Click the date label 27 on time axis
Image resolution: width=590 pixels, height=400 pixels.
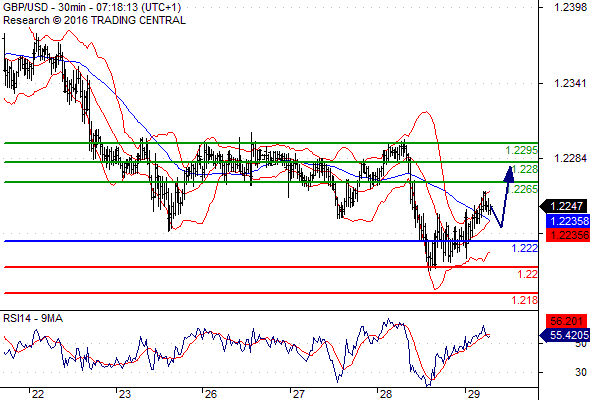[x=298, y=394]
